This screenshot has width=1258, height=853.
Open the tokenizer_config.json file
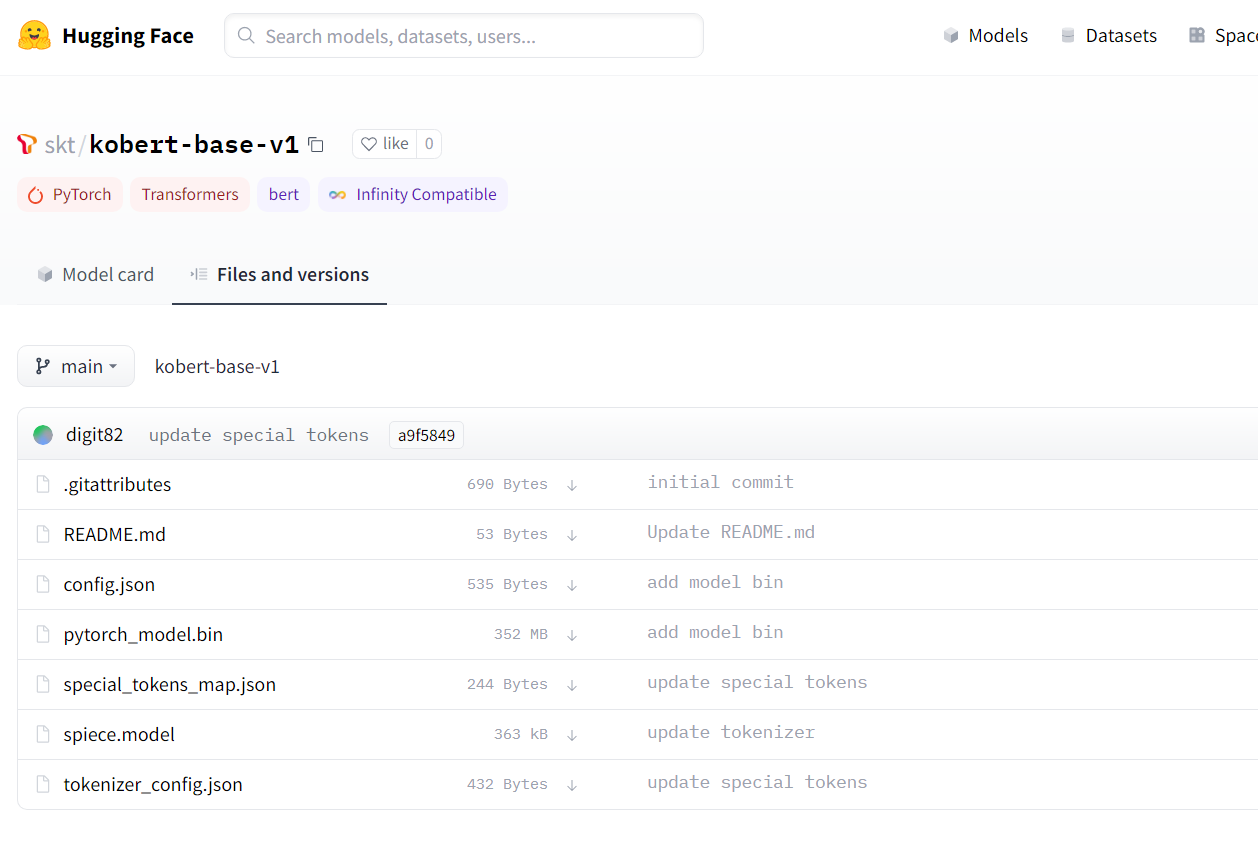pyautogui.click(x=153, y=785)
